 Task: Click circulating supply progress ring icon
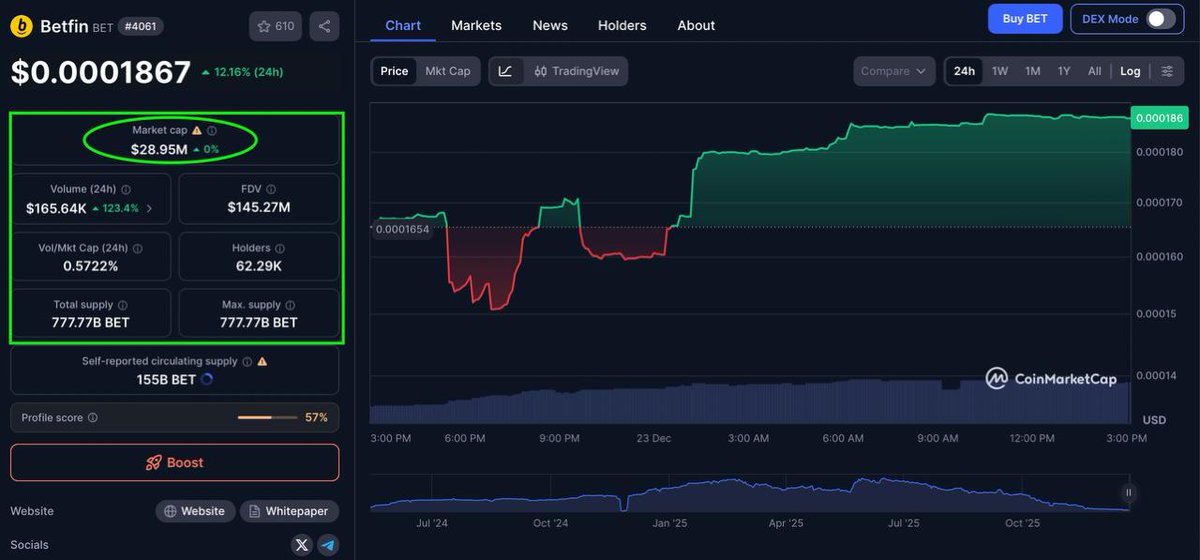click(207, 380)
